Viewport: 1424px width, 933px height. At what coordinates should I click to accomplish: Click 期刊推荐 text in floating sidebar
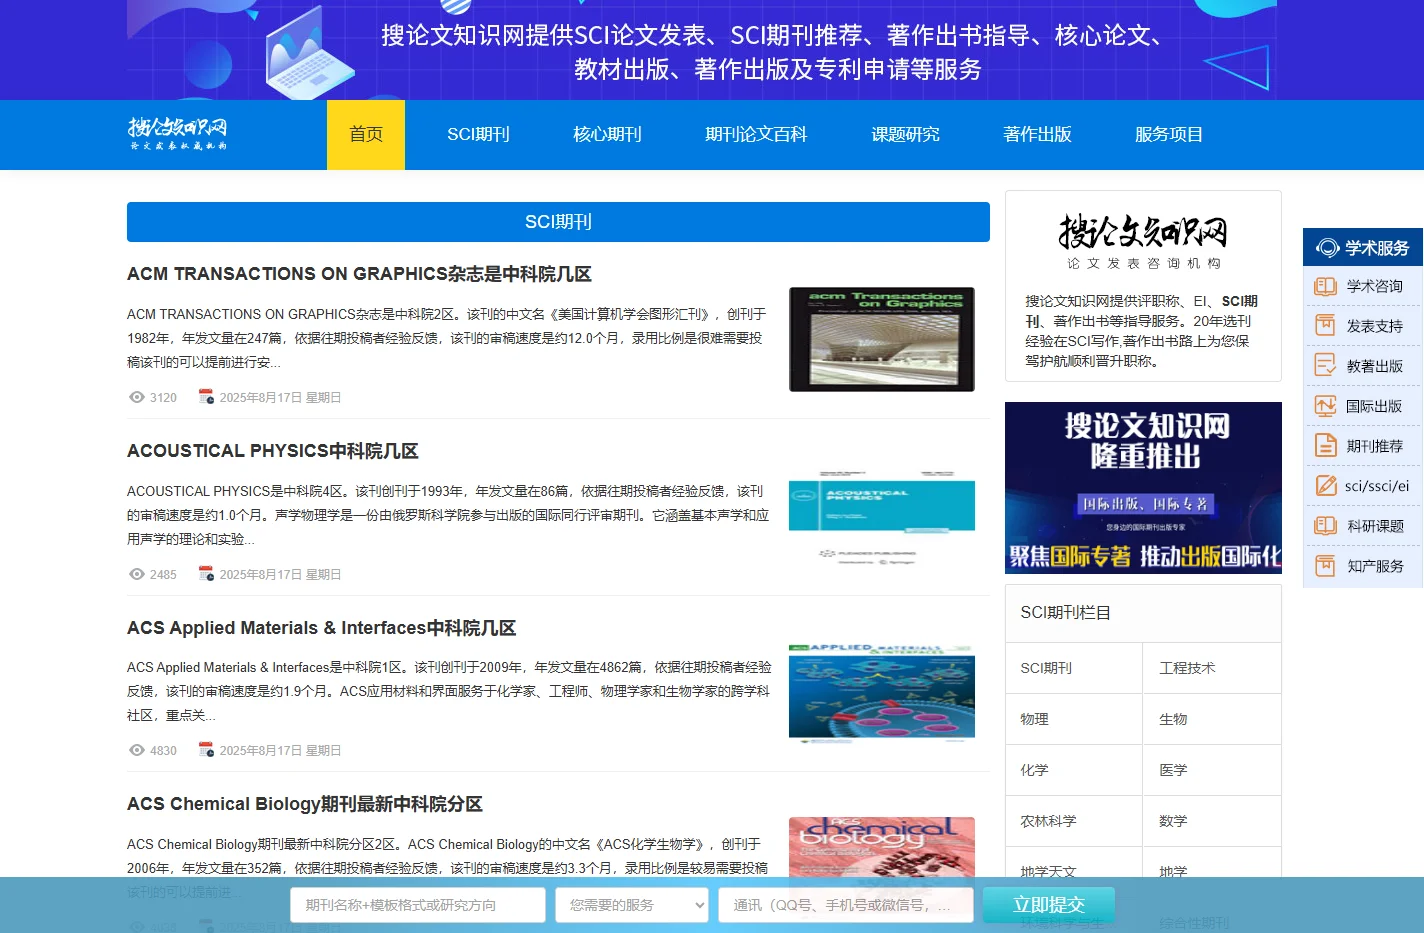[1374, 446]
